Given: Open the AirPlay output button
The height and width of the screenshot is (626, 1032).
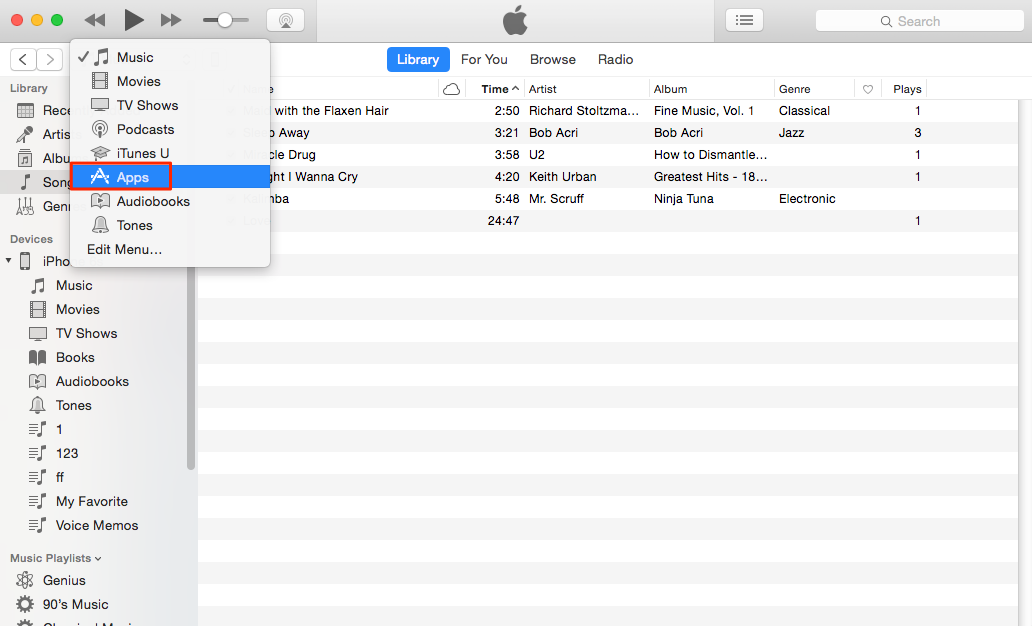Looking at the screenshot, I should pos(286,20).
